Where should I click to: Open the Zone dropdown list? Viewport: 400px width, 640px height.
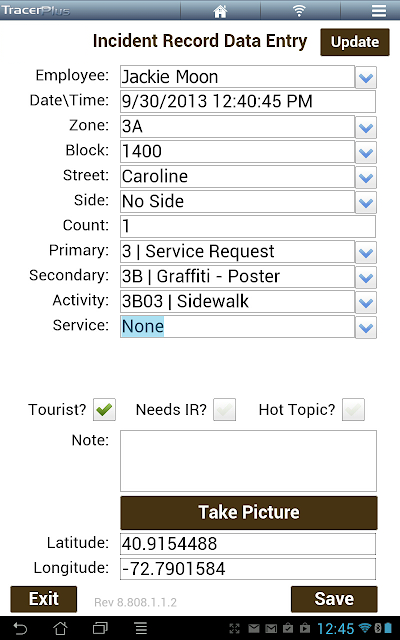coord(366,128)
